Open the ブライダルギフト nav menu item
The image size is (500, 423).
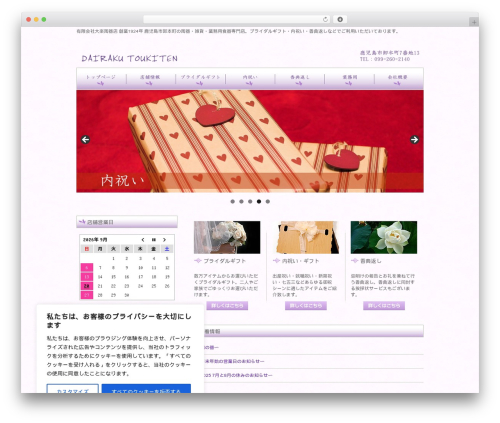click(200, 79)
